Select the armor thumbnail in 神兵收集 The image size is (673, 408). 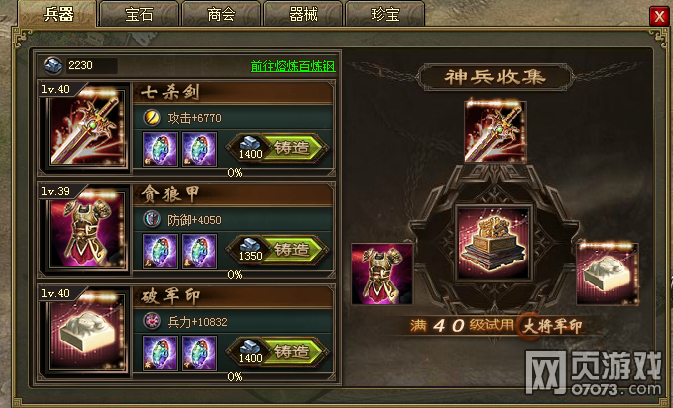coord(382,274)
